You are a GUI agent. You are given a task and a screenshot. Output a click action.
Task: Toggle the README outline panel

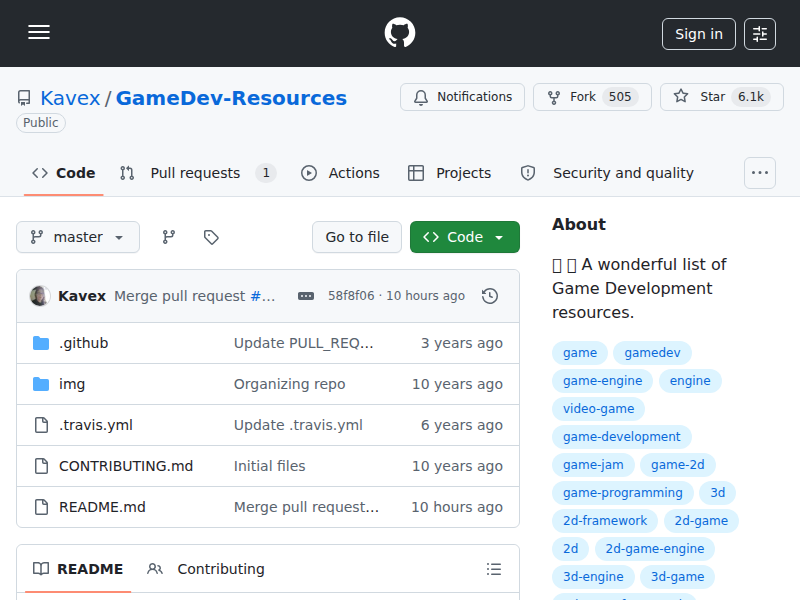point(494,568)
